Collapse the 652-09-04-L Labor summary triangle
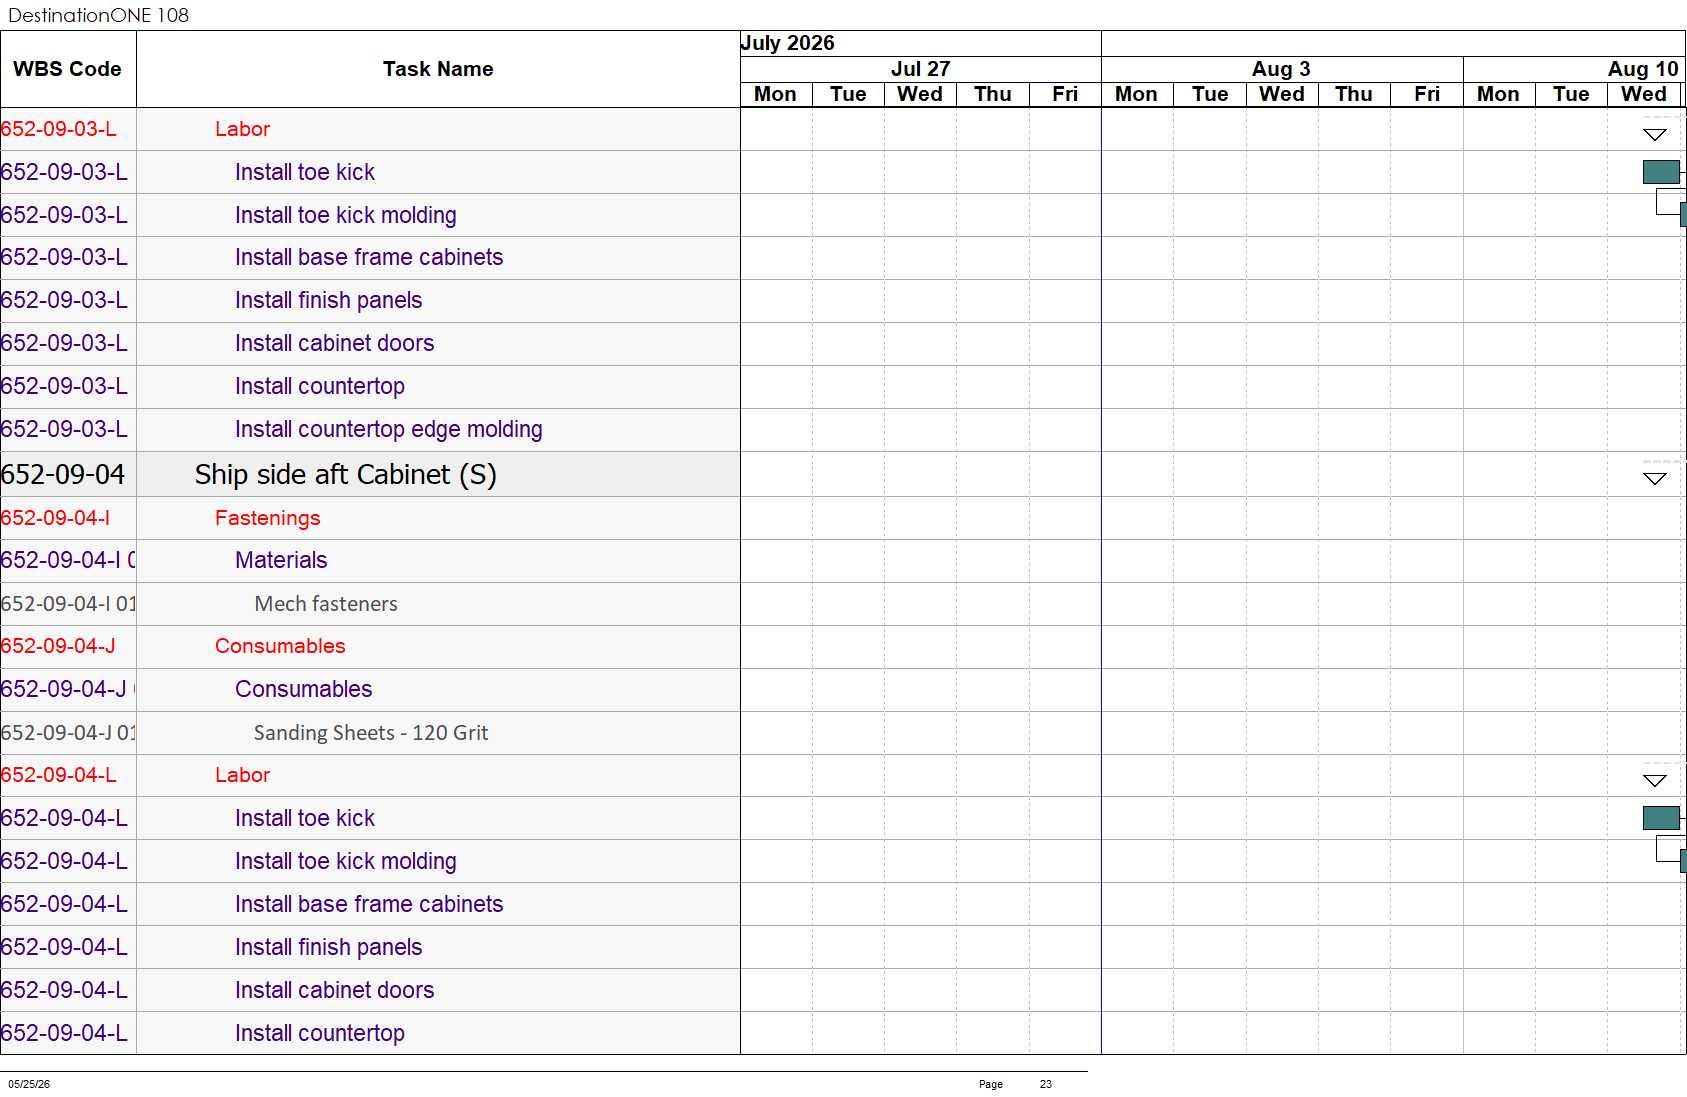 pyautogui.click(x=1655, y=780)
